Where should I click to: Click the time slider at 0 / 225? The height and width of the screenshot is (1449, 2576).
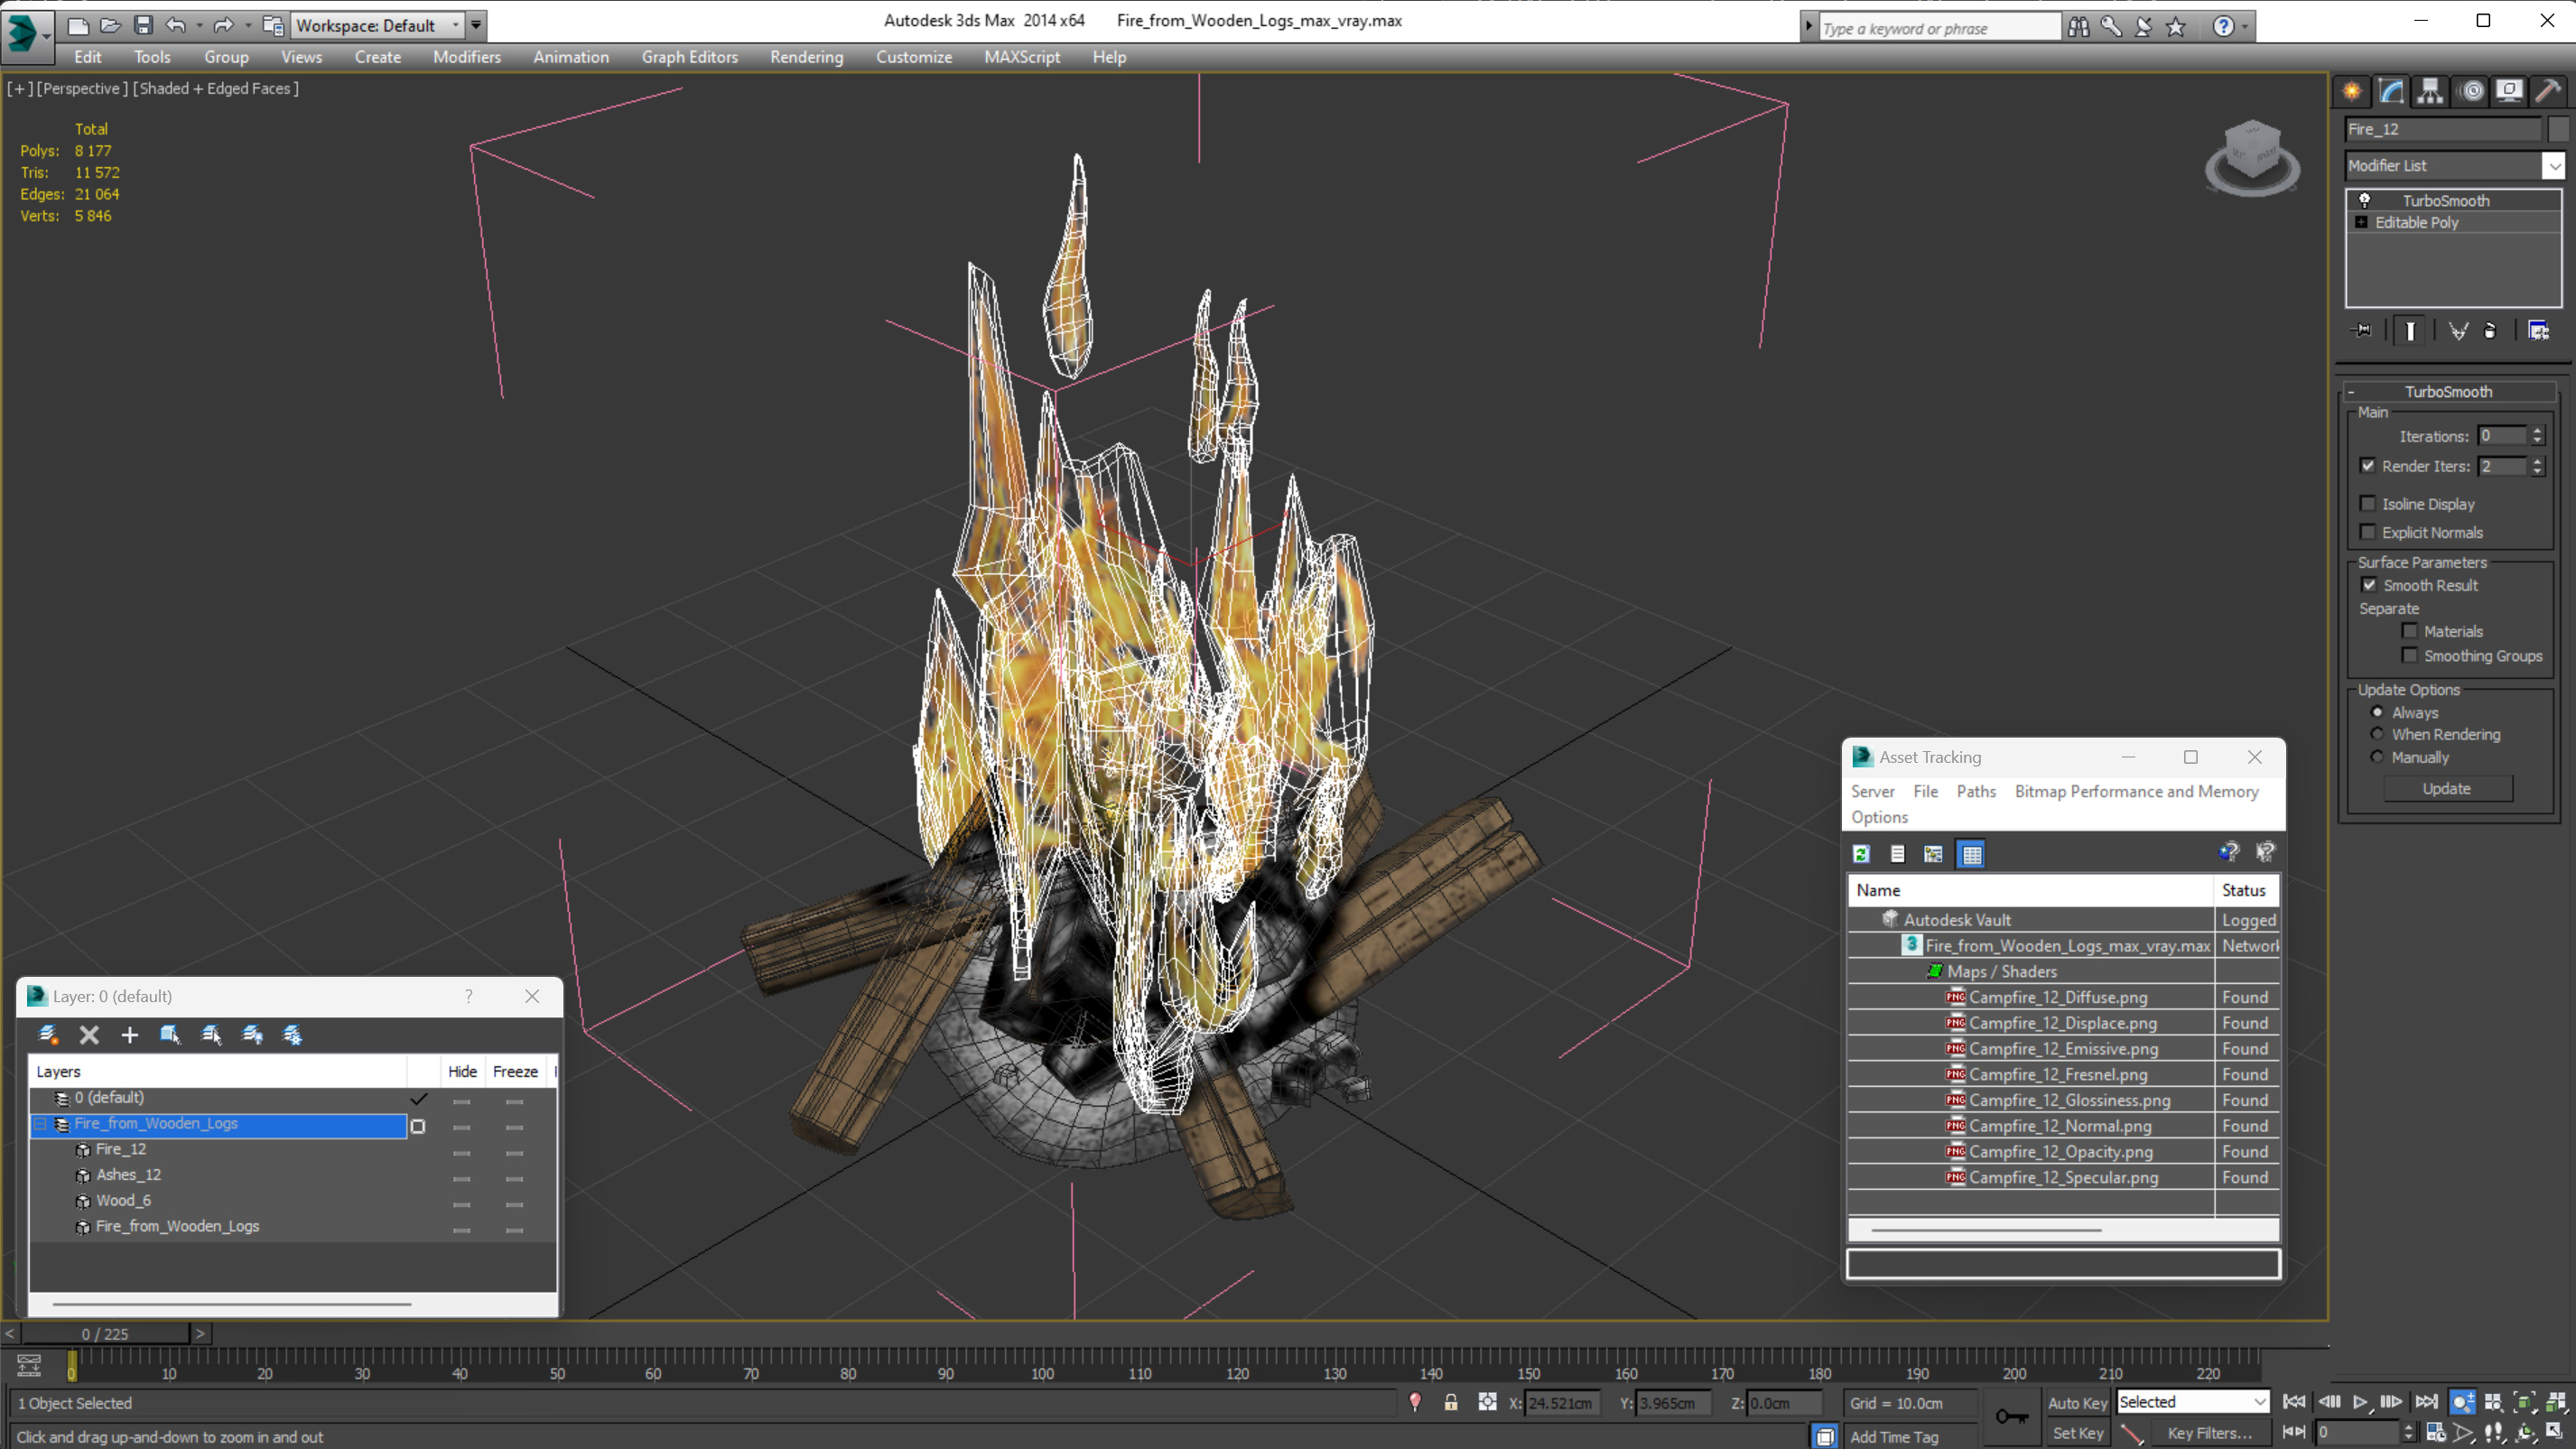(105, 1333)
